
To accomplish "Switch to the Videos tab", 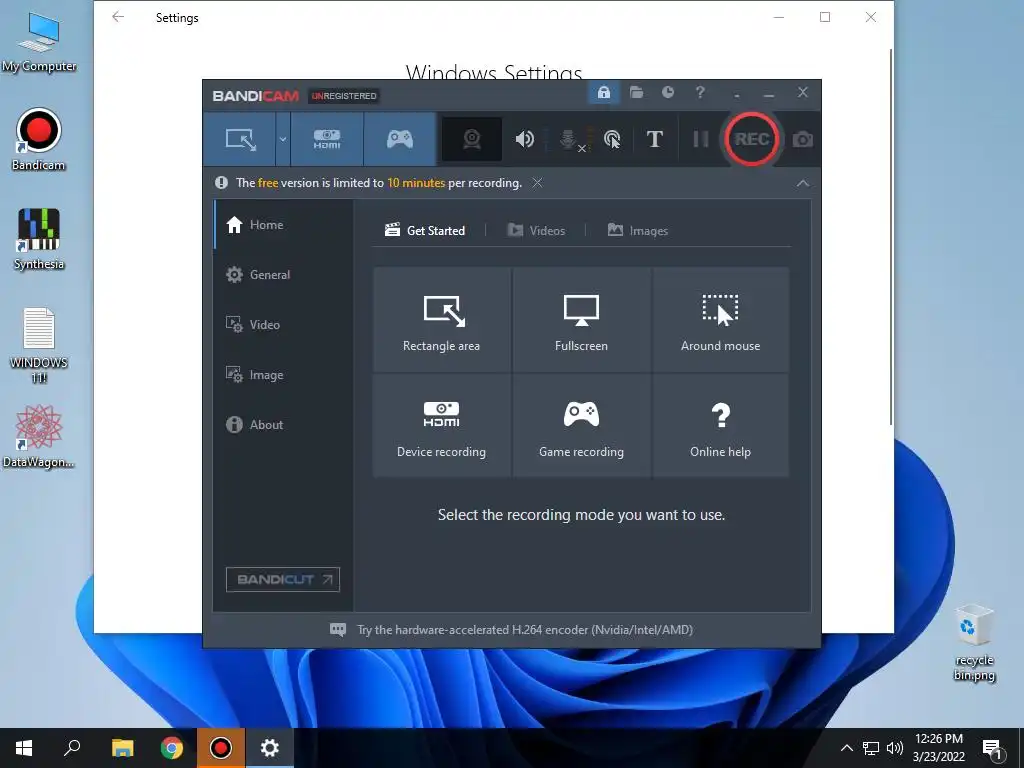I will (x=536, y=231).
